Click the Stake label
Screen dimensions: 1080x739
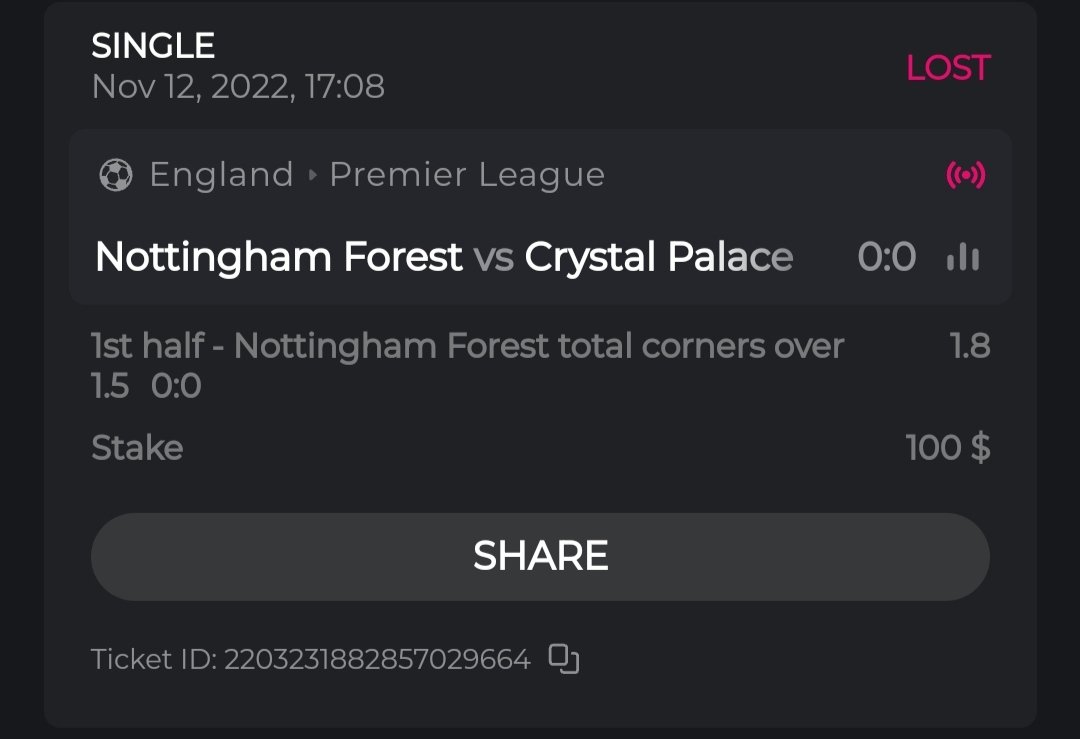tap(137, 447)
